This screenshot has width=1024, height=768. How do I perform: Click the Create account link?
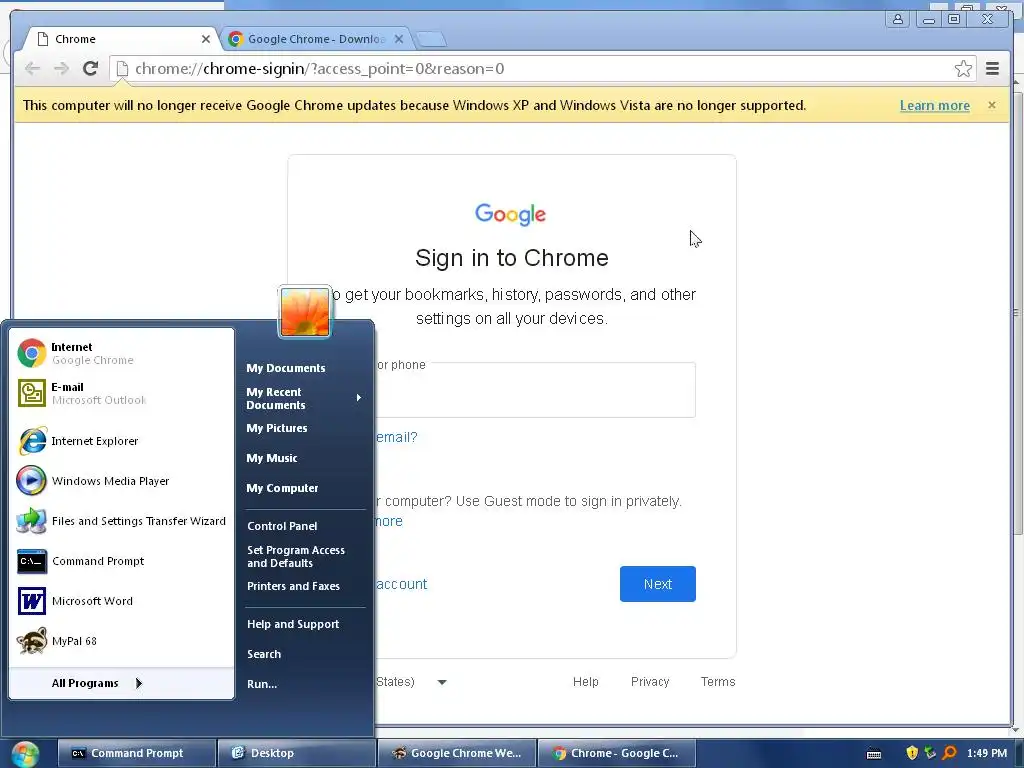(401, 584)
